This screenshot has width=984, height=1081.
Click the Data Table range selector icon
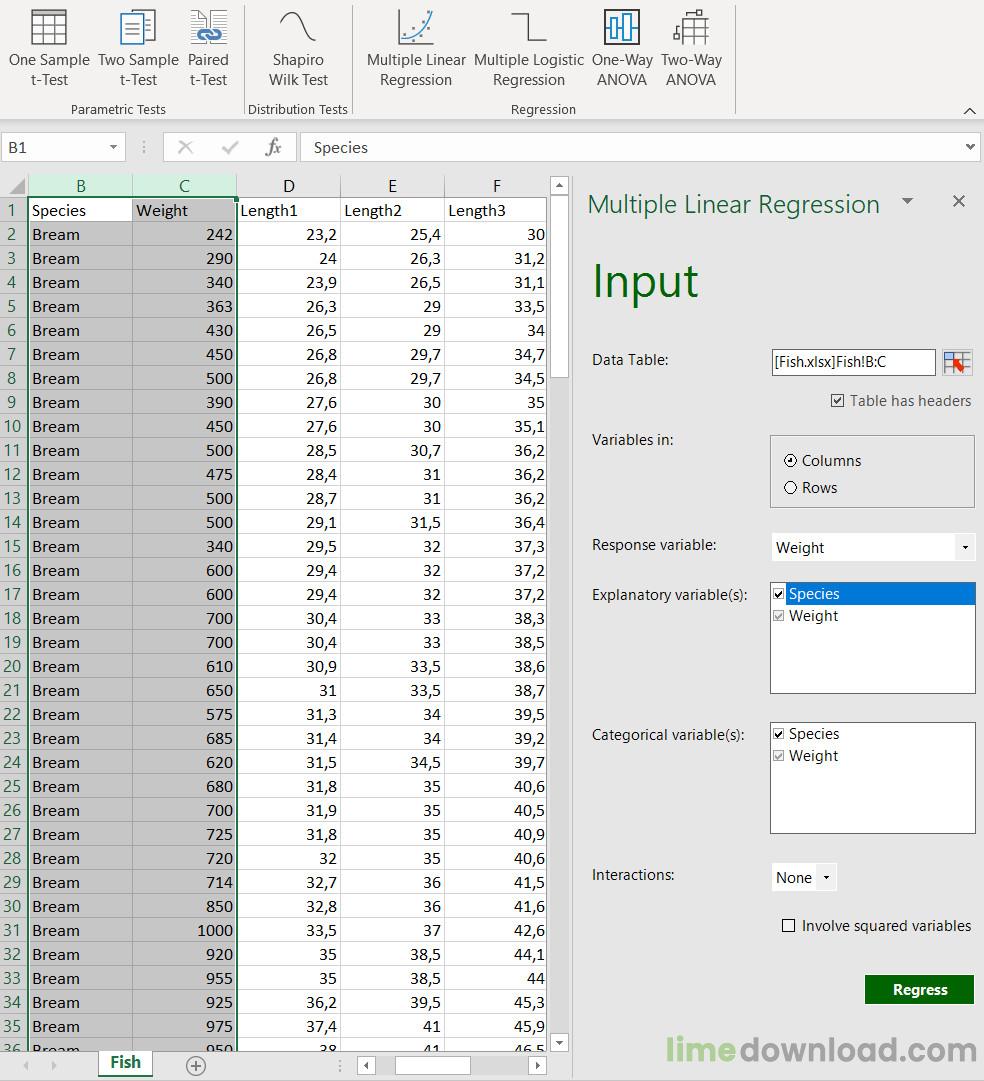coord(957,362)
